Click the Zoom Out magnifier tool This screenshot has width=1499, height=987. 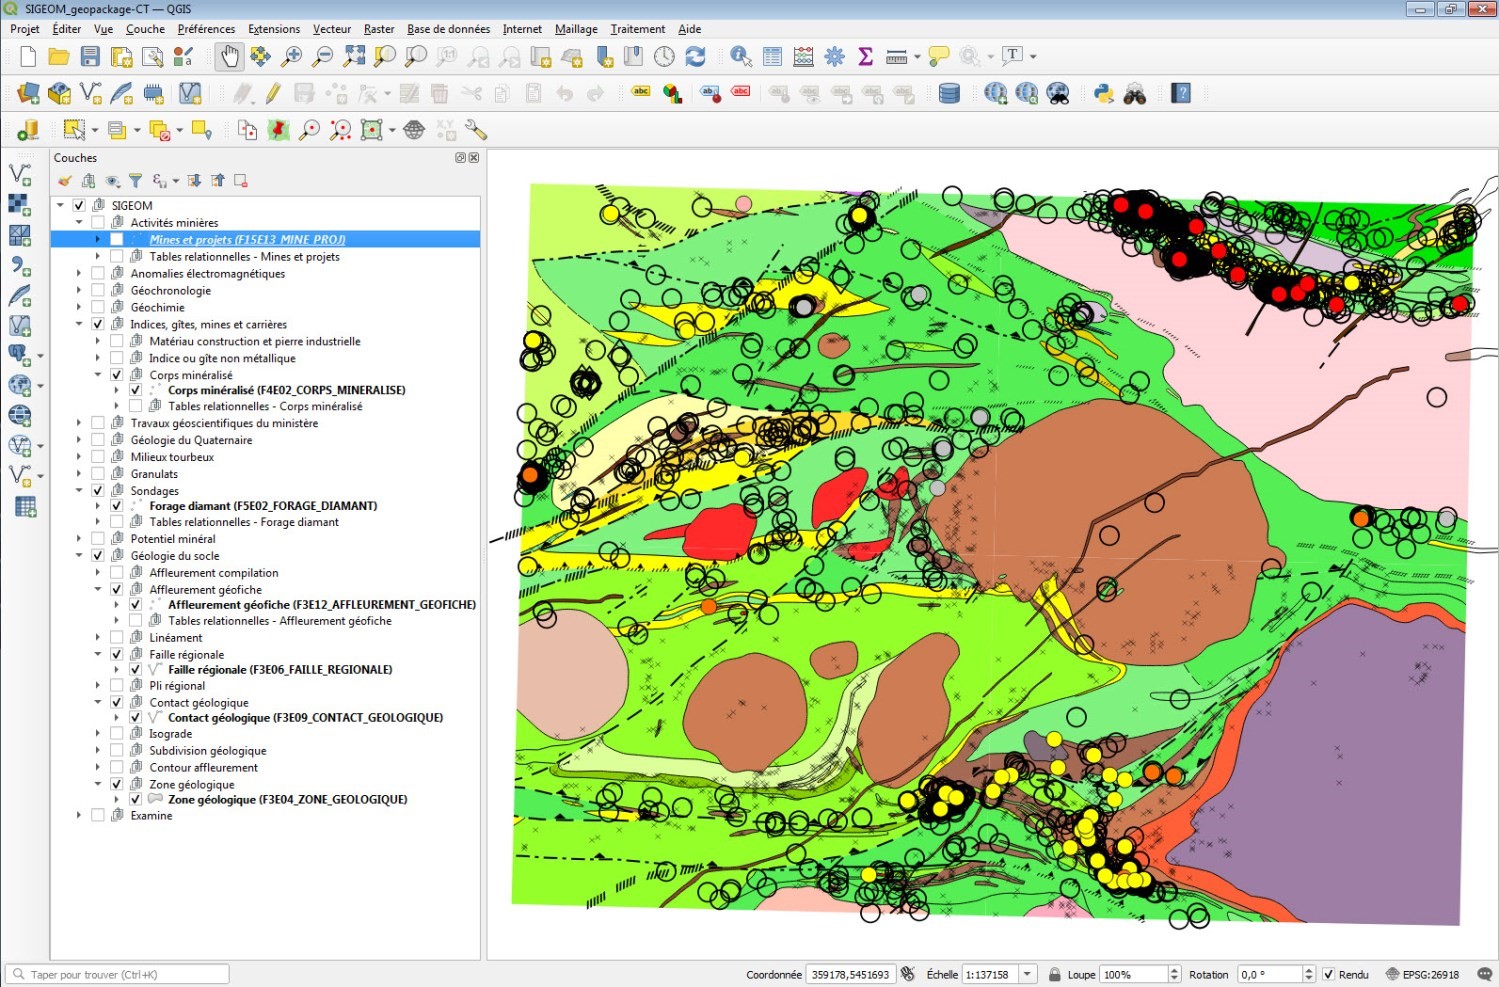point(323,57)
